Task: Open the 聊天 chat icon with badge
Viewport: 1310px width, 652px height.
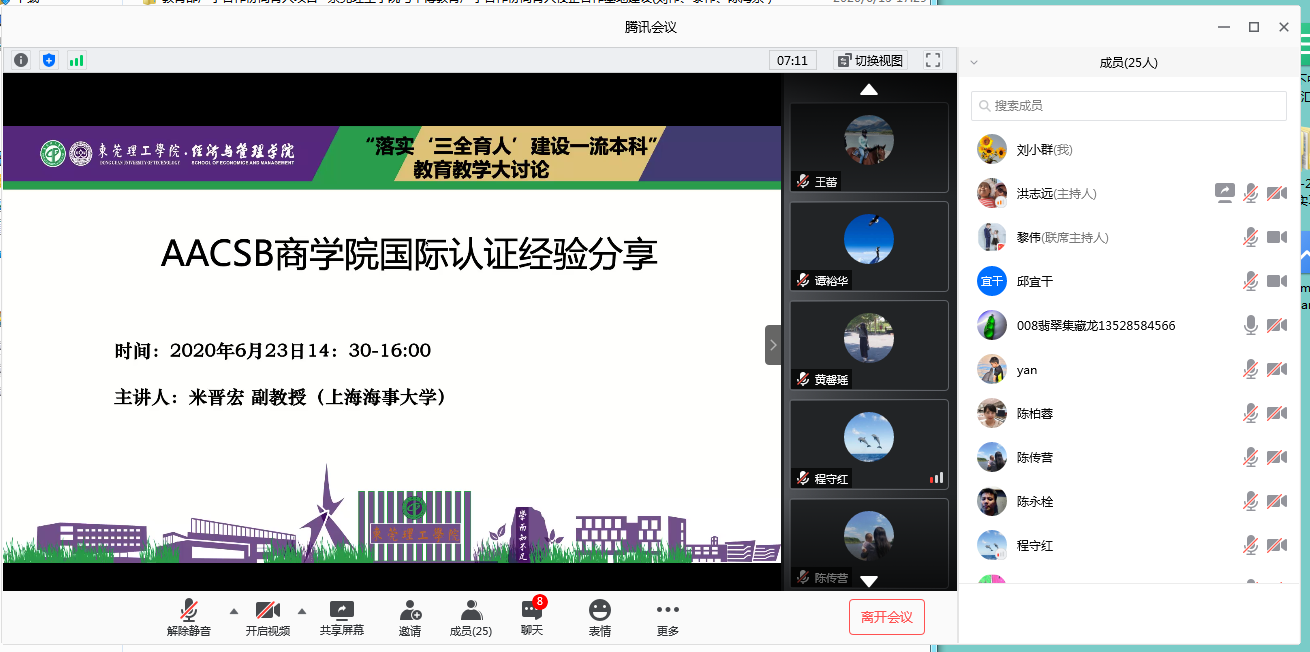Action: pyautogui.click(x=532, y=608)
